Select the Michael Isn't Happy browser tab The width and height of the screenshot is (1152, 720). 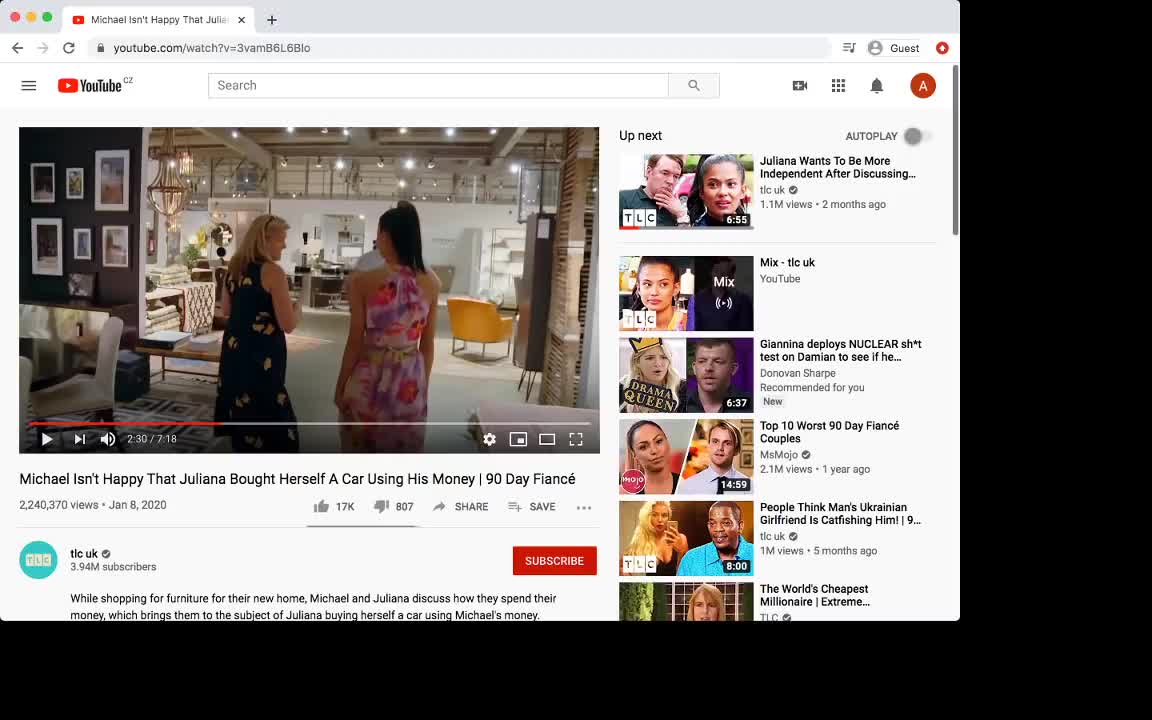click(x=159, y=20)
